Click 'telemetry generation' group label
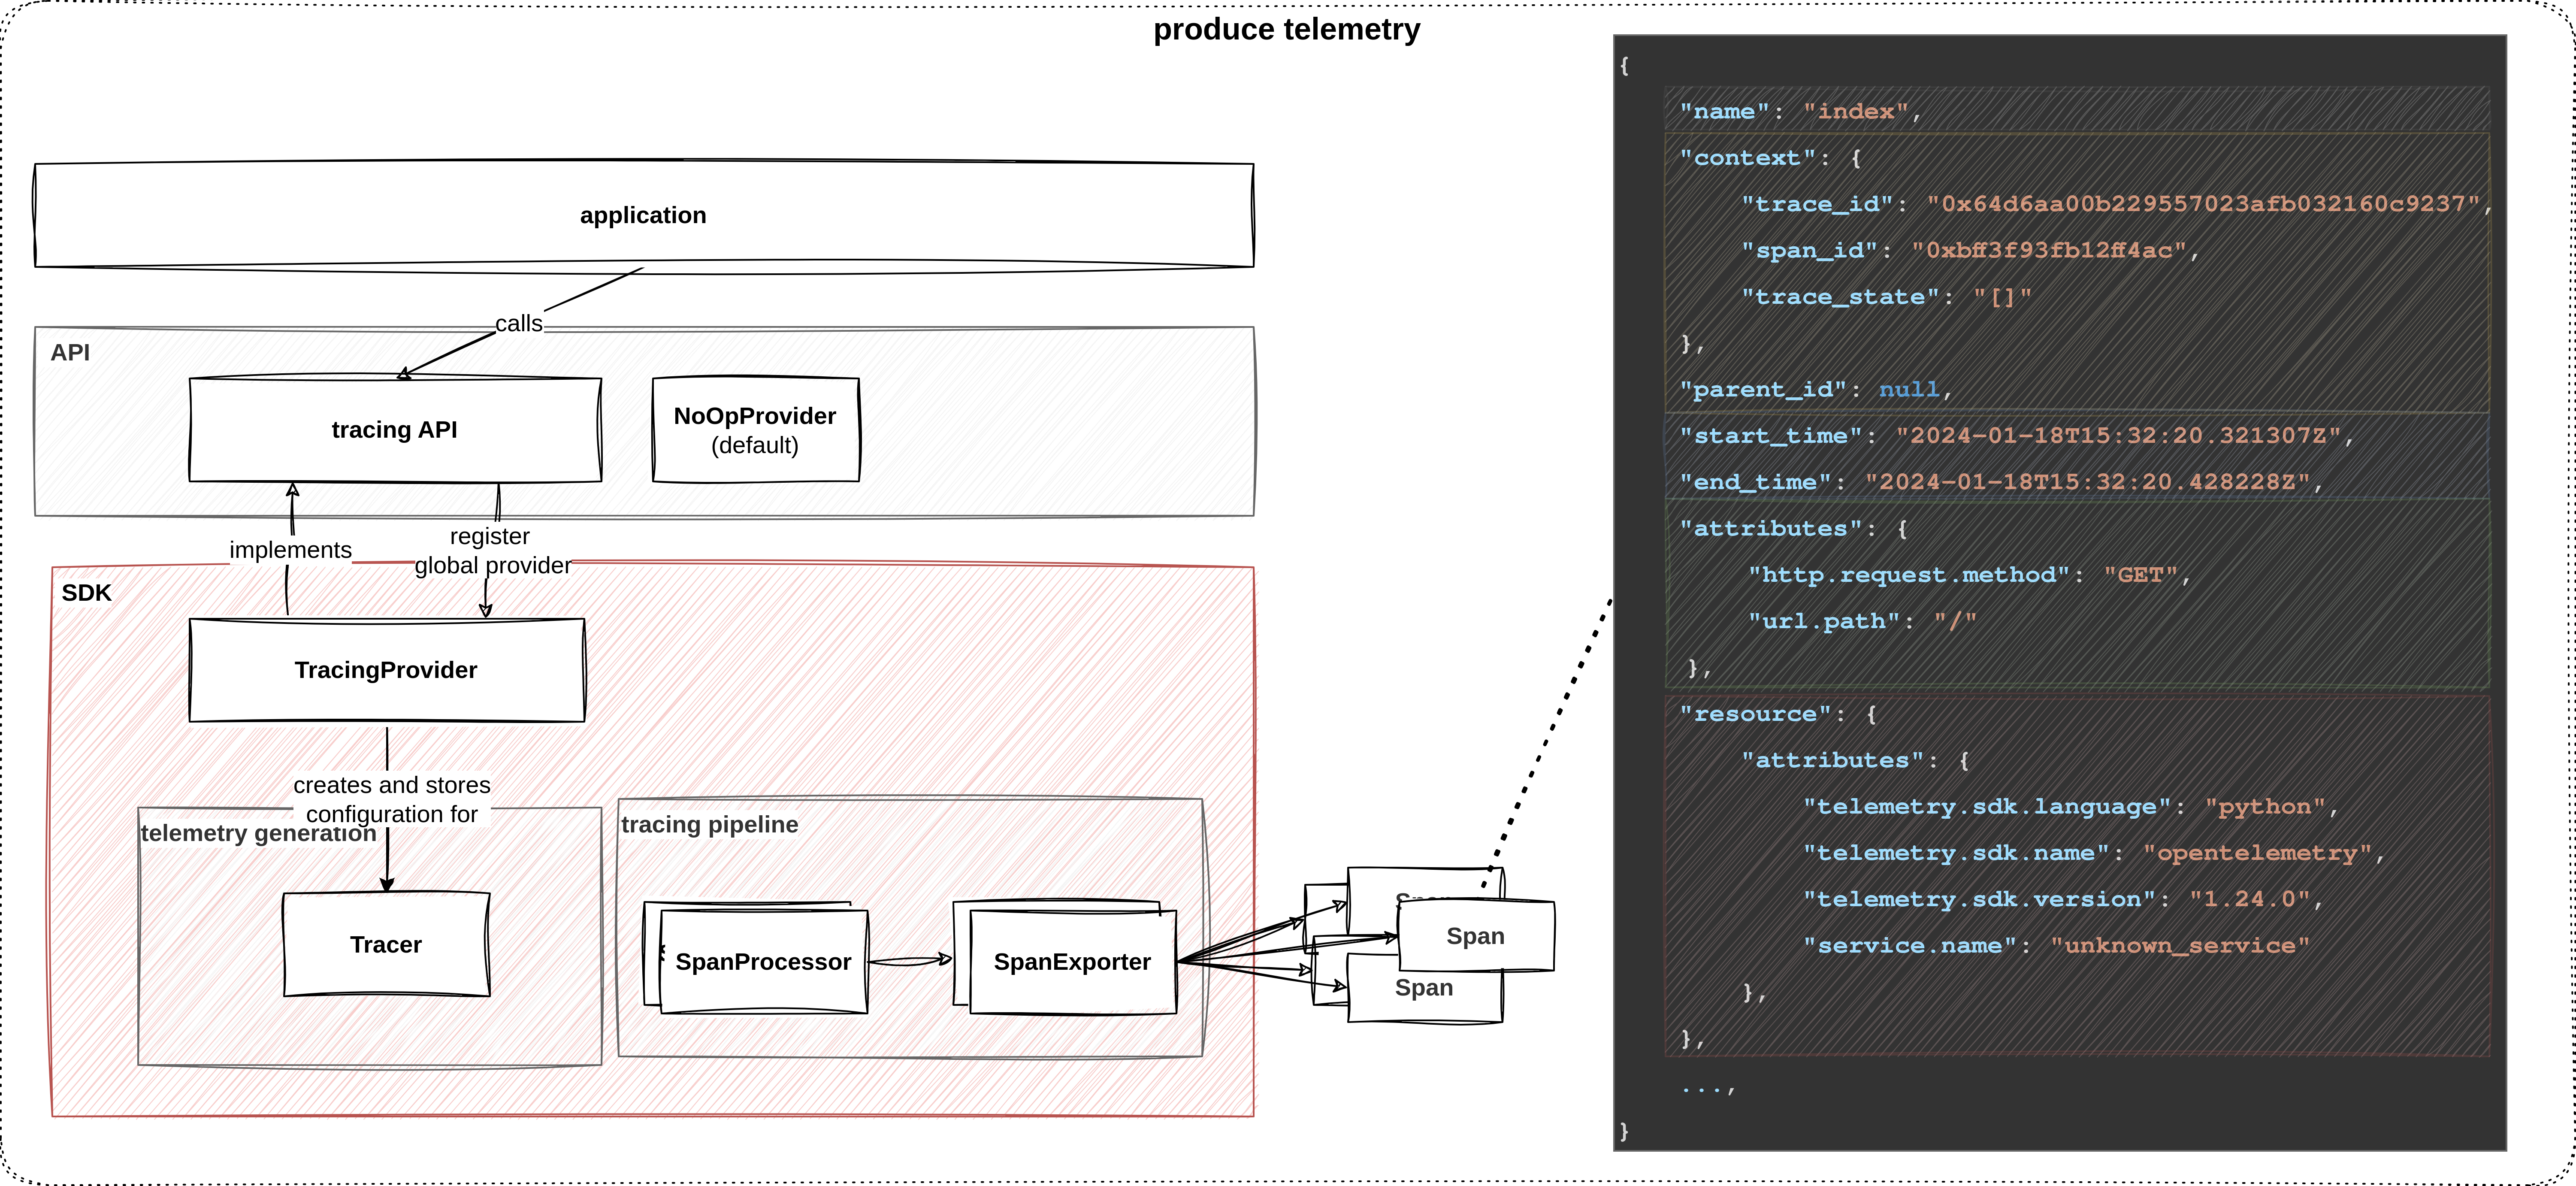Image resolution: width=2576 pixels, height=1186 pixels. [x=259, y=833]
